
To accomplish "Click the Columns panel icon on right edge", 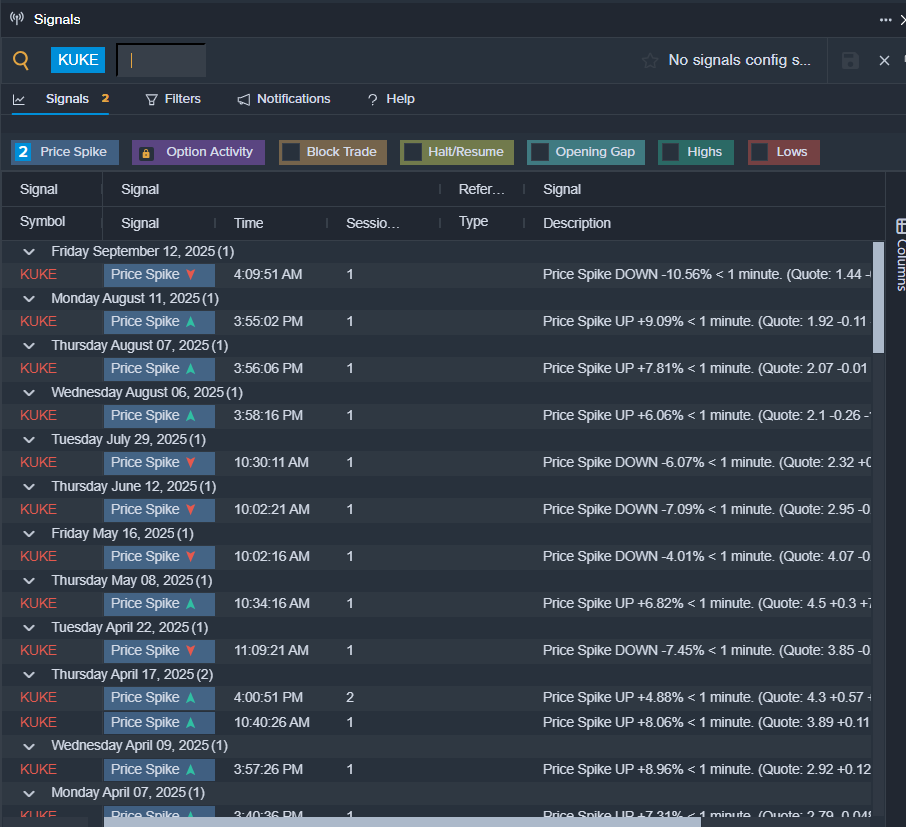I will (900, 226).
